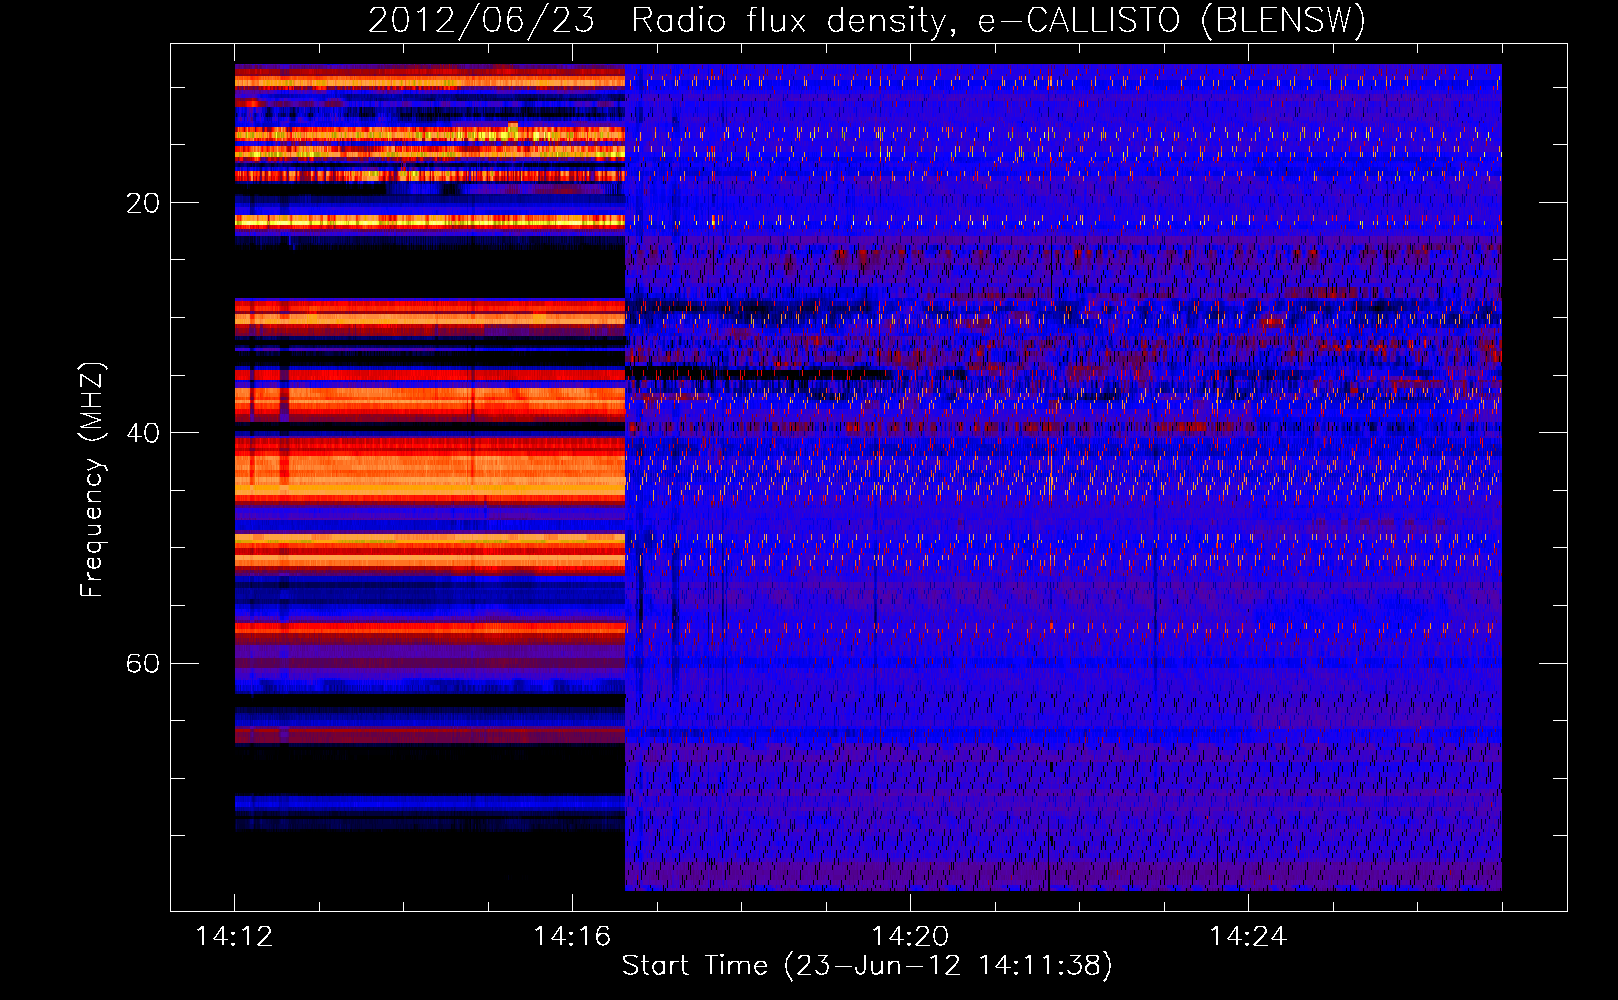Viewport: 1618px width, 1000px height.
Task: Click the 14:24 time tick label
Action: coord(1248,937)
